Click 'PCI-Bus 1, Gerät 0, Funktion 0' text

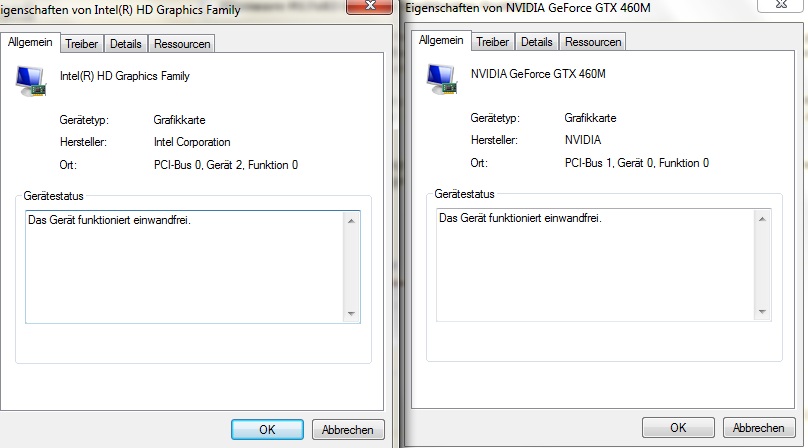tap(637, 163)
